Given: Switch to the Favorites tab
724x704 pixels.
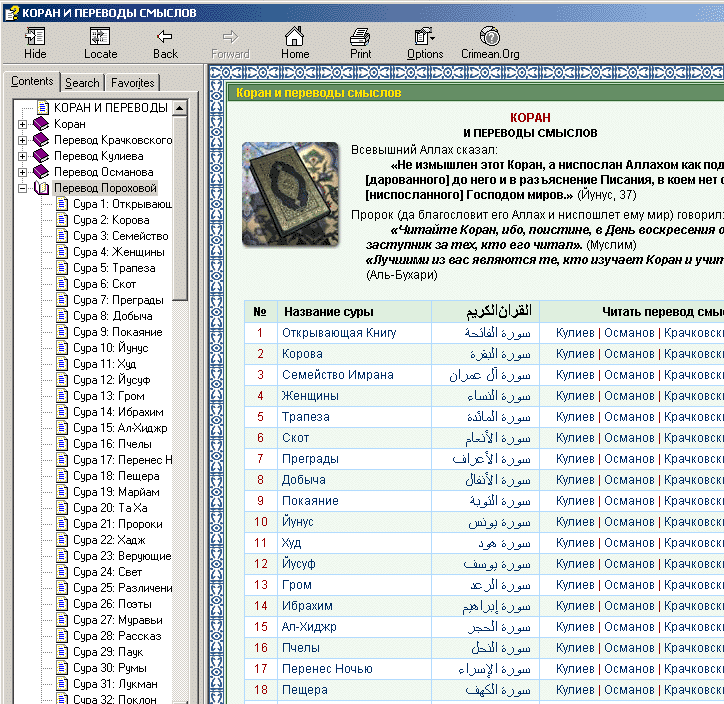Looking at the screenshot, I should pyautogui.click(x=132, y=83).
